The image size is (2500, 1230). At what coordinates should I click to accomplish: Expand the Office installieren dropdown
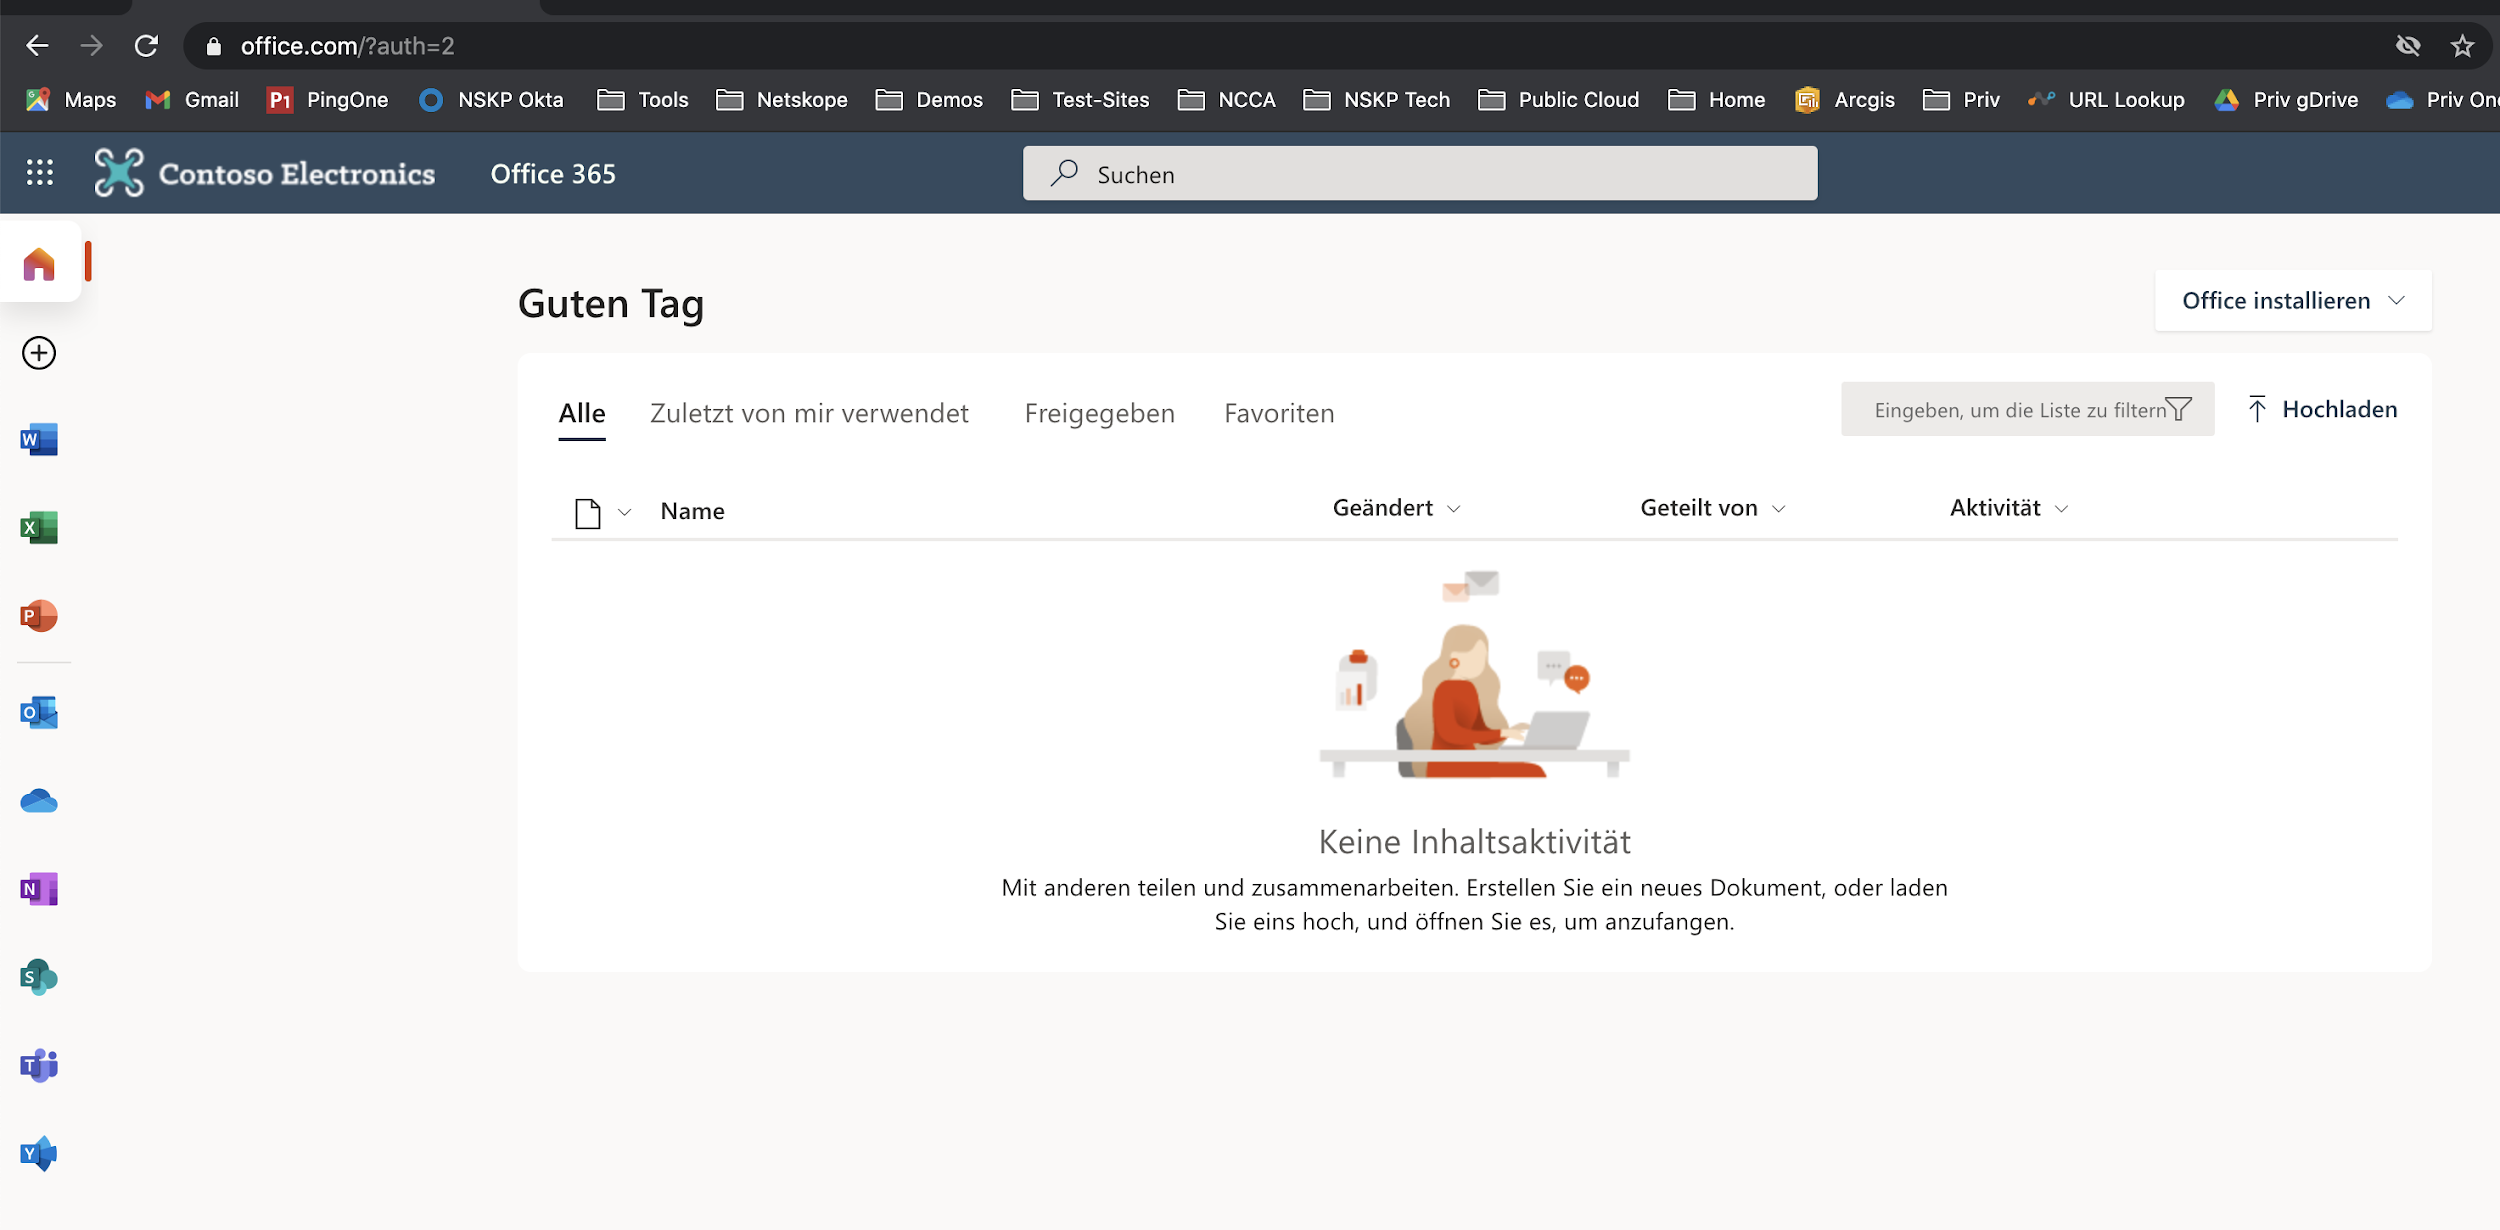[2292, 301]
